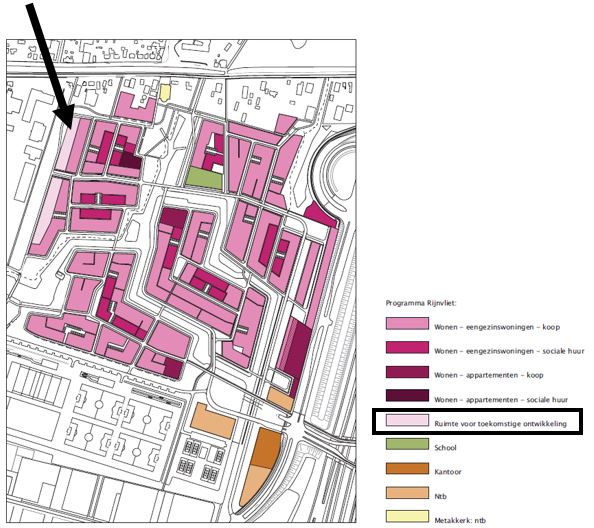Click the 'Kantoor' legend text
Image resolution: width=594 pixels, height=528 pixels.
448,472
